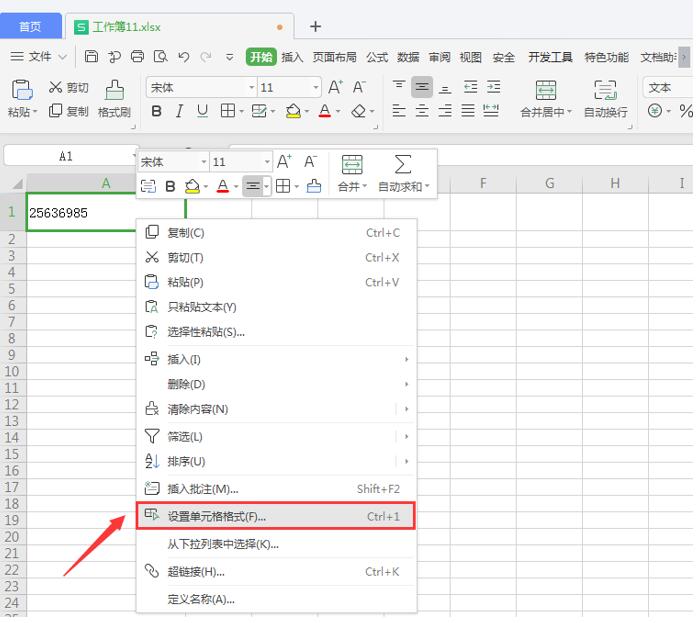Image resolution: width=697 pixels, height=623 pixels.
Task: Switch to the 插入 ribbon tab
Action: point(292,57)
